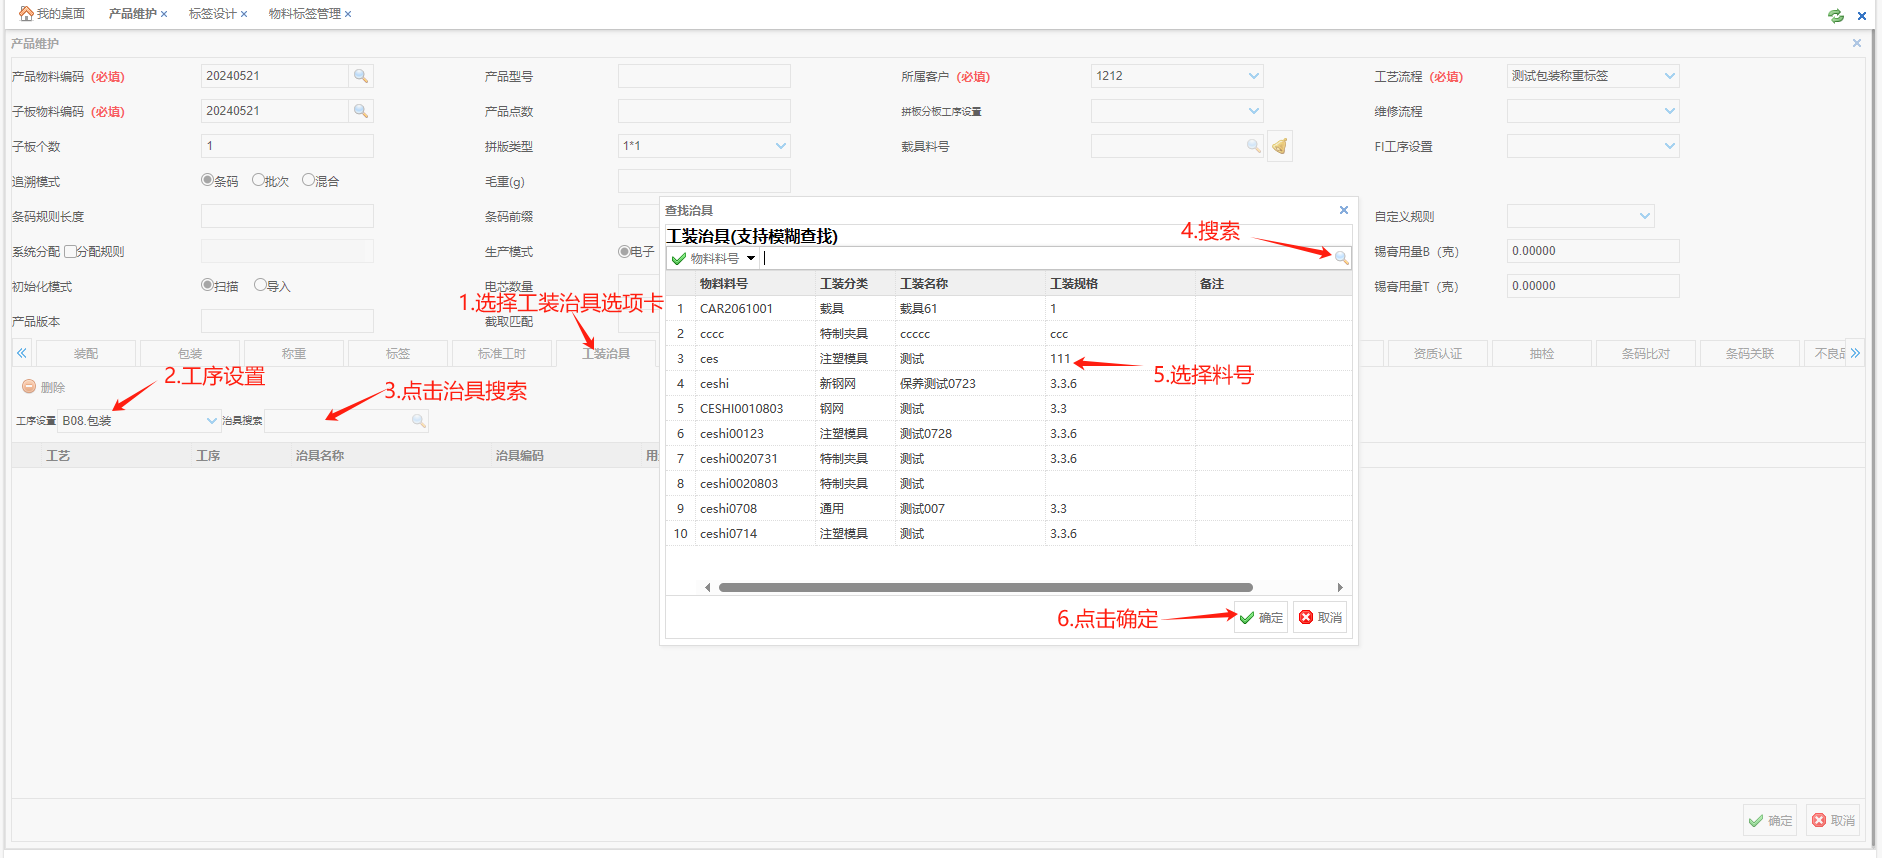The height and width of the screenshot is (858, 1882).
Task: Open the 物料料号 search field dropdown
Action: point(751,258)
